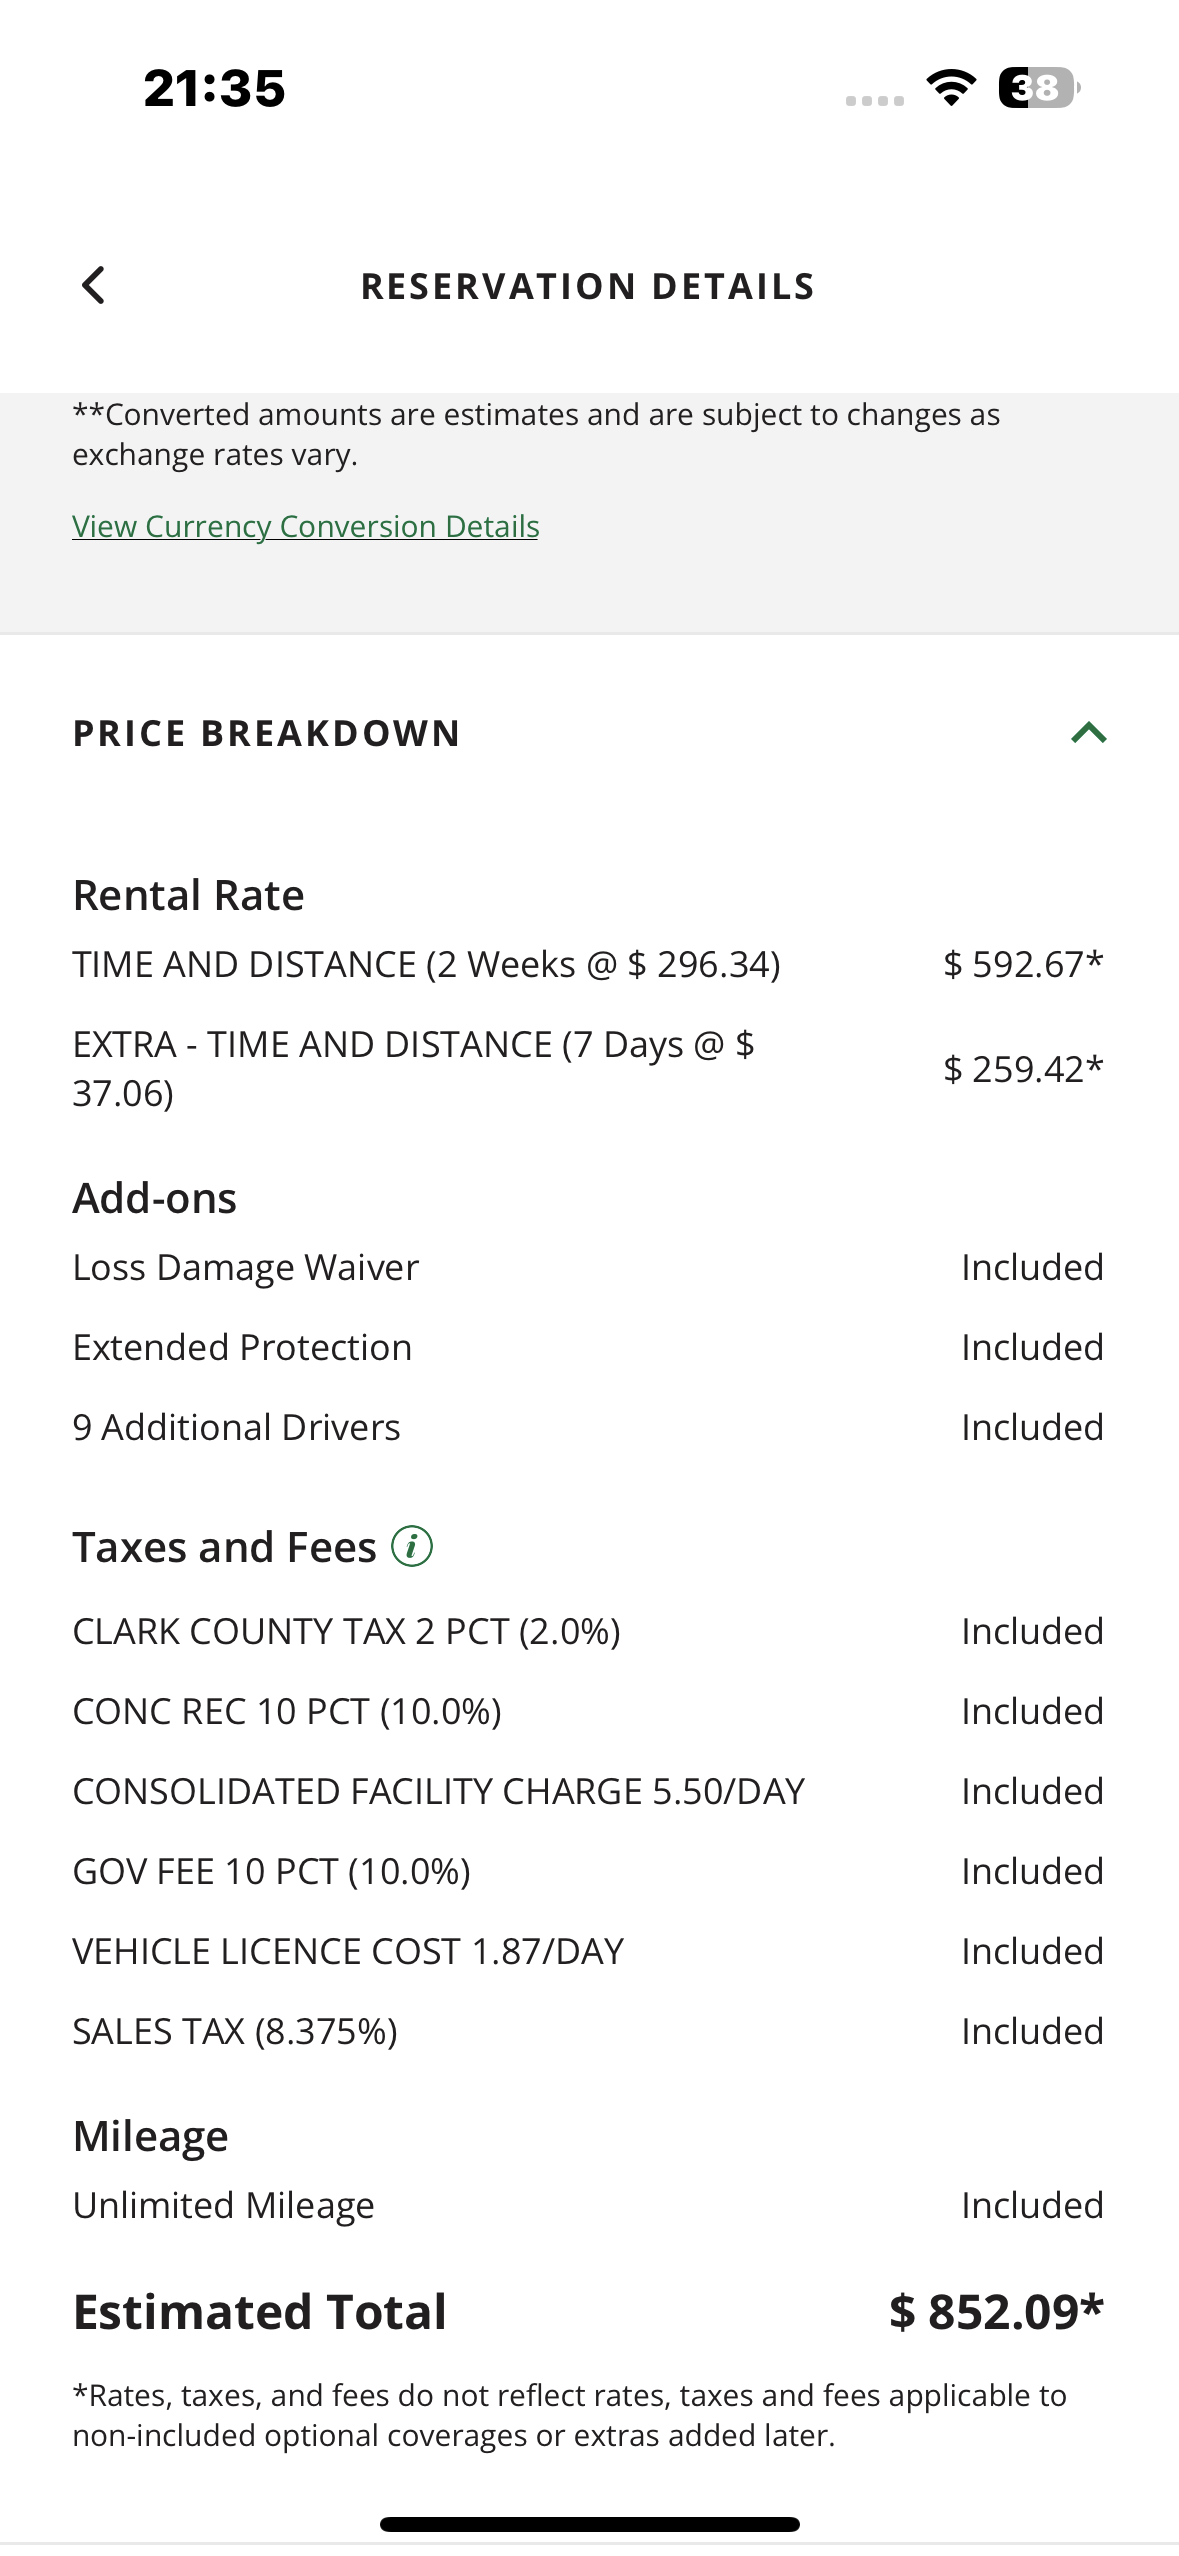Tap the back arrow icon
Viewport: 1179px width, 2556px height.
93,286
